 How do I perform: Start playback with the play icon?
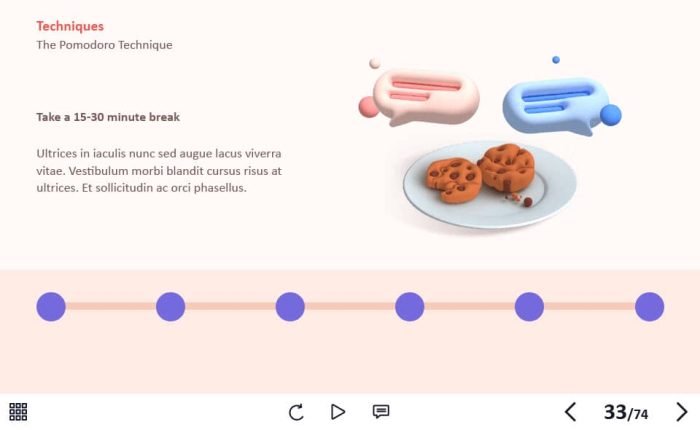[338, 412]
